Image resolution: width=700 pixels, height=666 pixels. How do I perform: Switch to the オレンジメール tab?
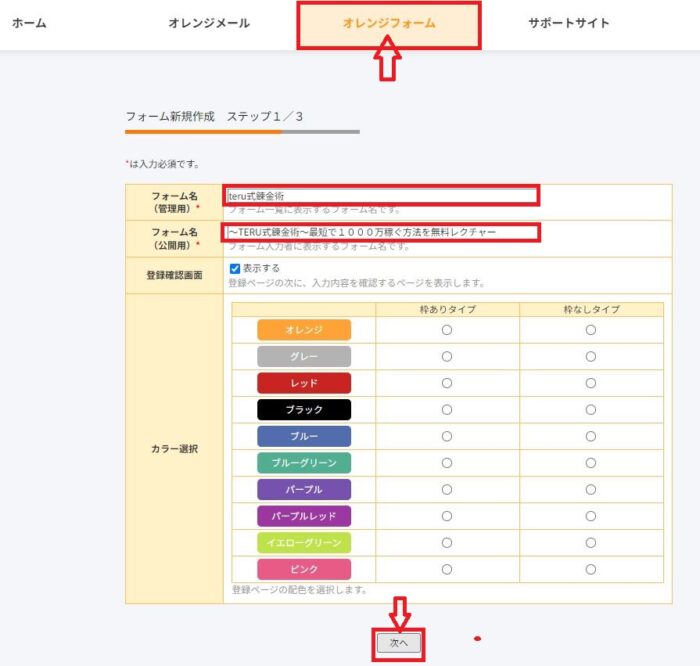[x=209, y=23]
